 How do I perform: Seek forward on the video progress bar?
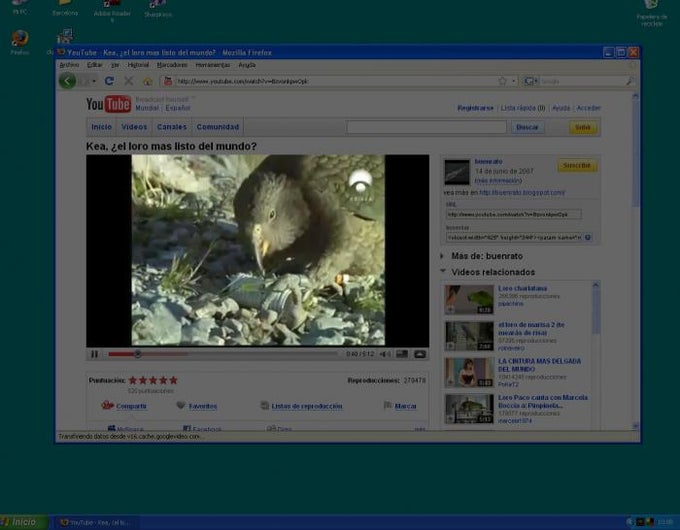tap(239, 354)
